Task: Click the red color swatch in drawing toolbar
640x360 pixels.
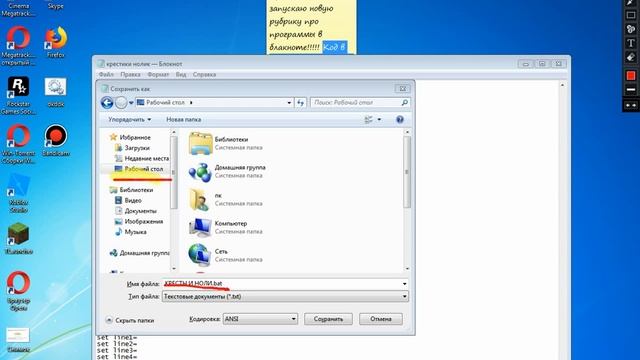Action: [631, 76]
